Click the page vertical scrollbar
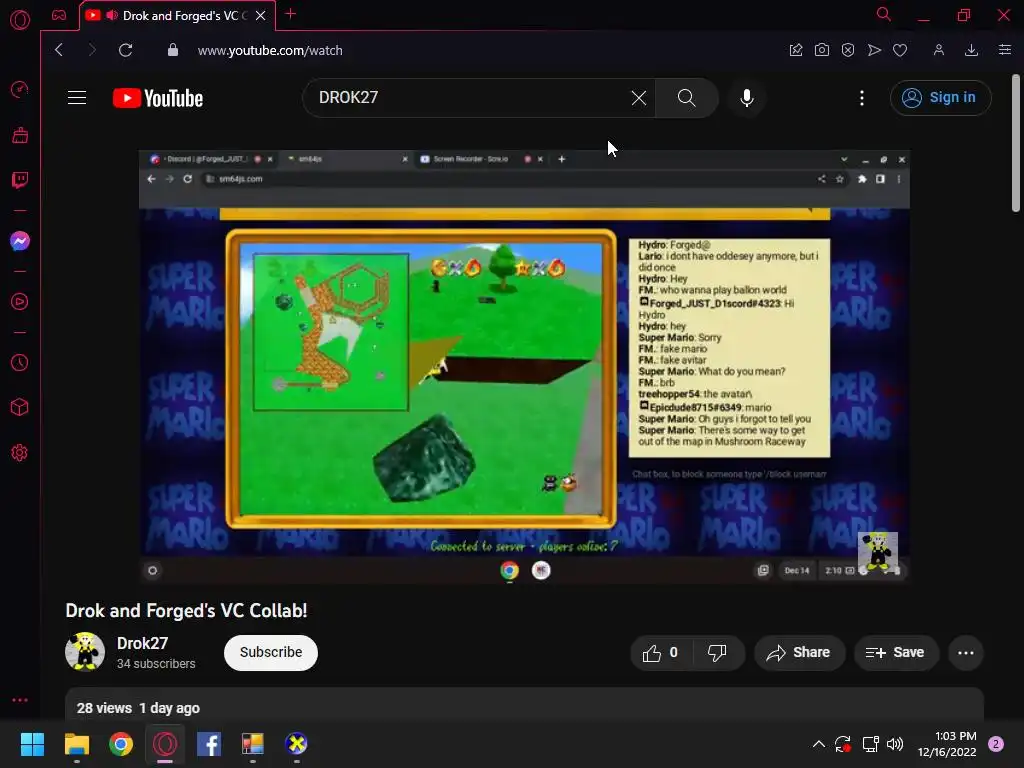This screenshot has height=768, width=1024. click(x=1016, y=144)
